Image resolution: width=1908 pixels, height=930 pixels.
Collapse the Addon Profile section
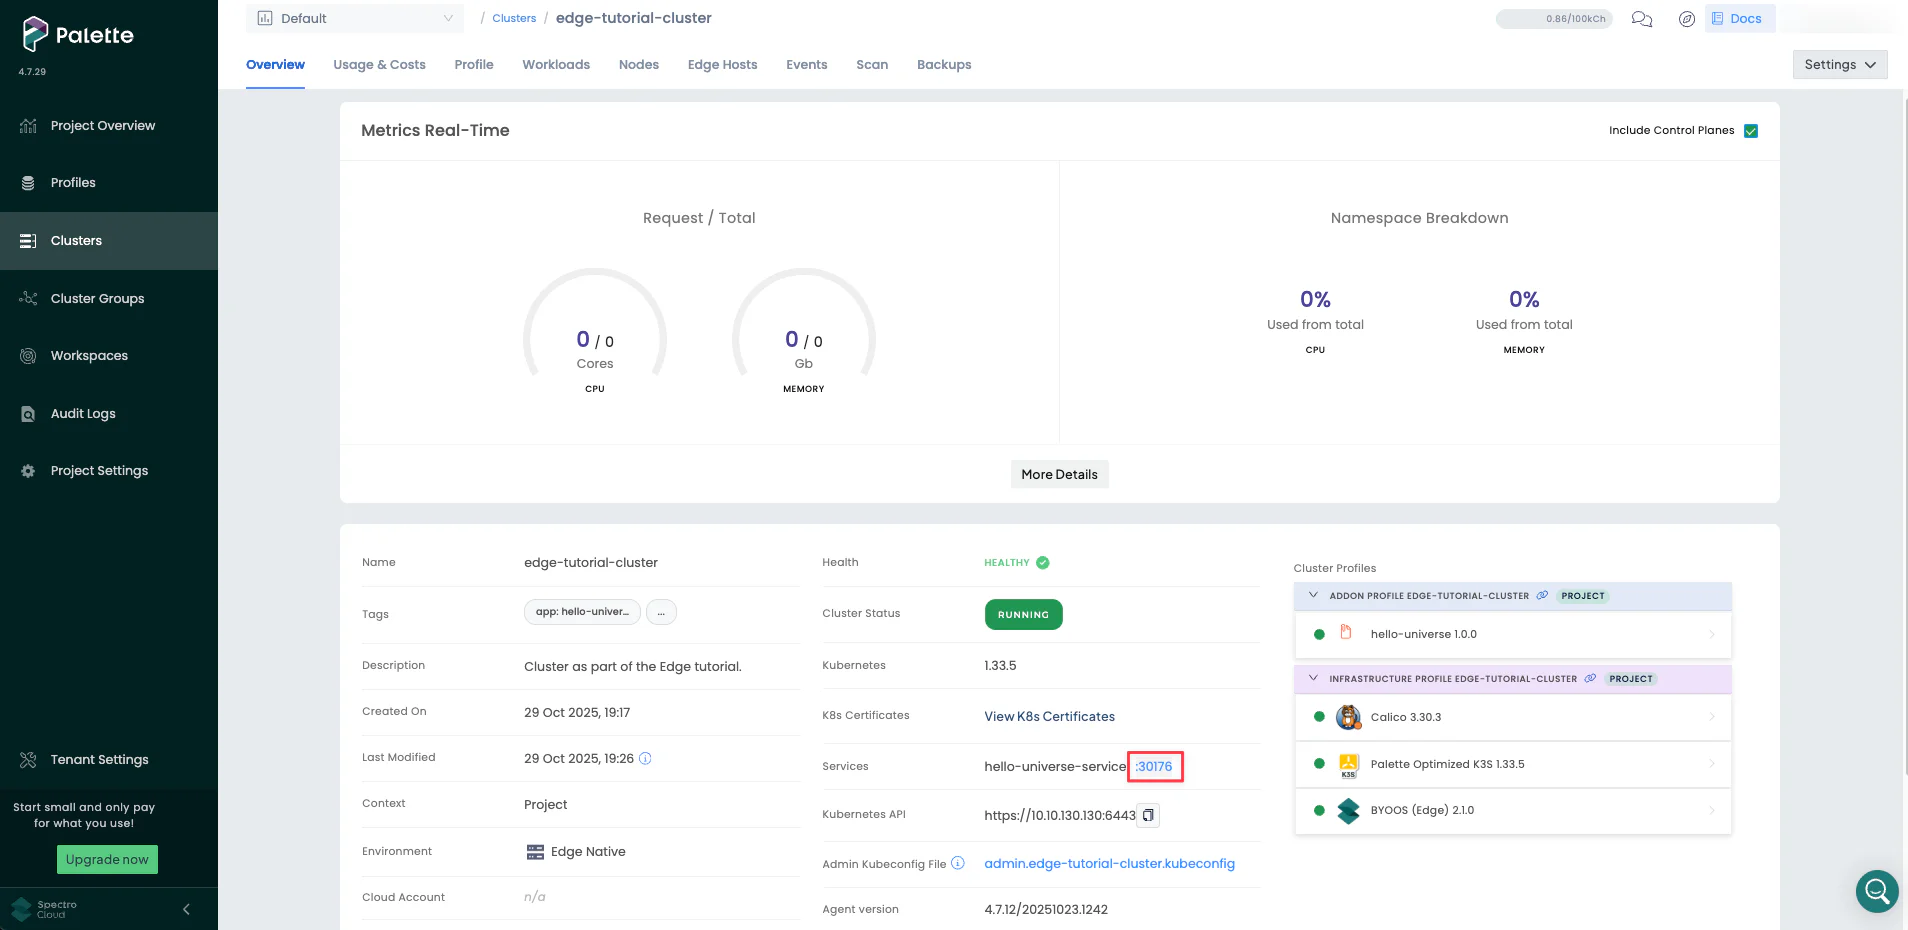click(x=1313, y=595)
